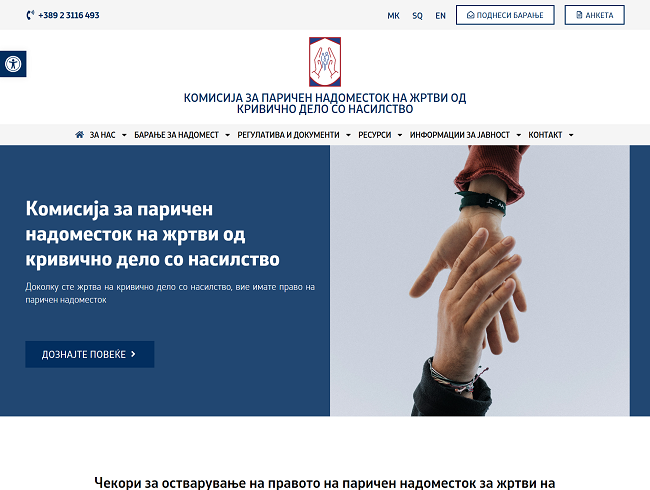Viewport: 650px width, 490px height.
Task: Click the arrow icon in Дознајте повеќе
Action: pos(133,354)
